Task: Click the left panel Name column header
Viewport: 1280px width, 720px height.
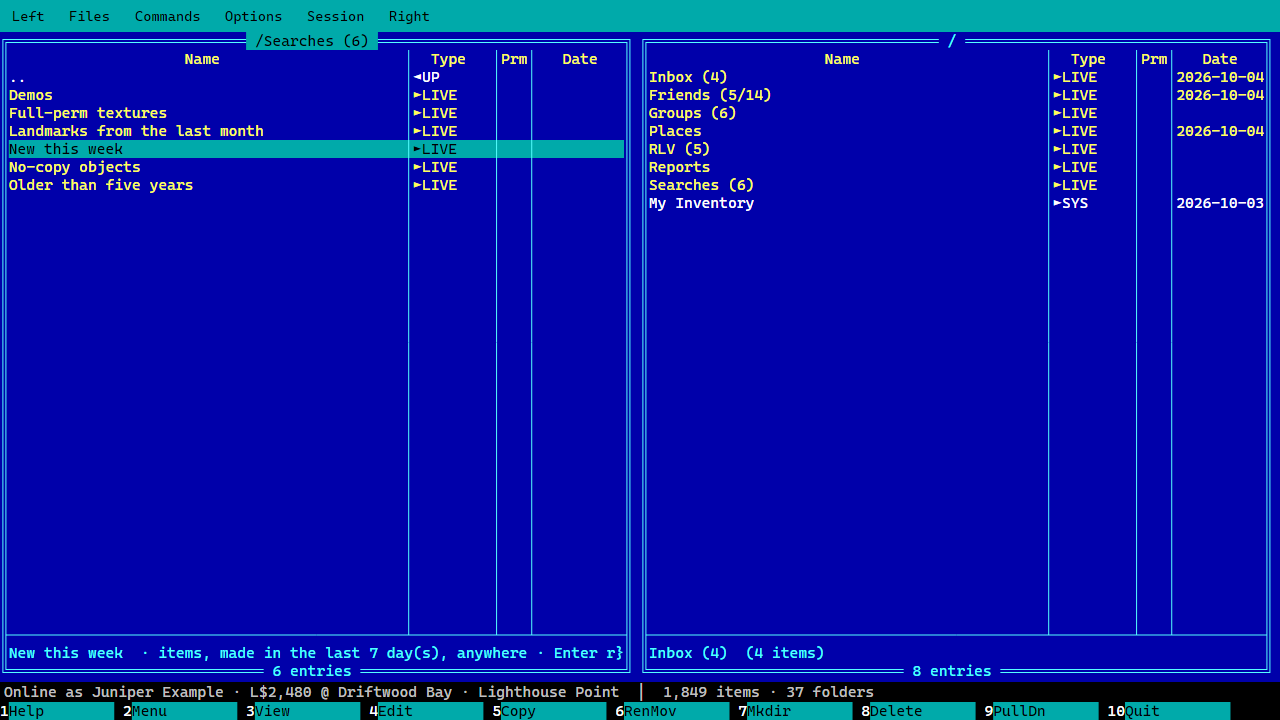Action: [202, 59]
